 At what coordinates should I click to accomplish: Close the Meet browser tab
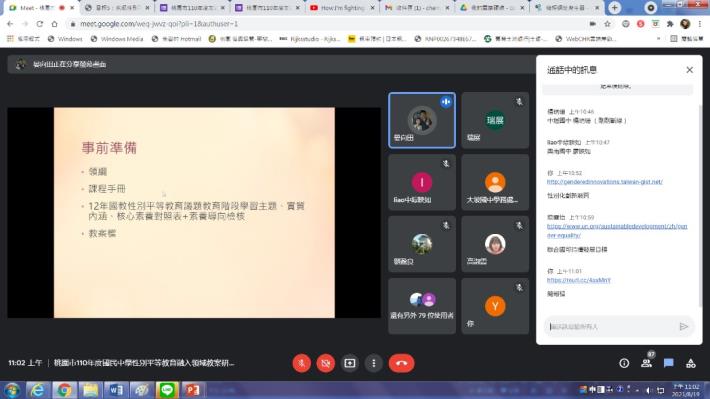[72, 8]
